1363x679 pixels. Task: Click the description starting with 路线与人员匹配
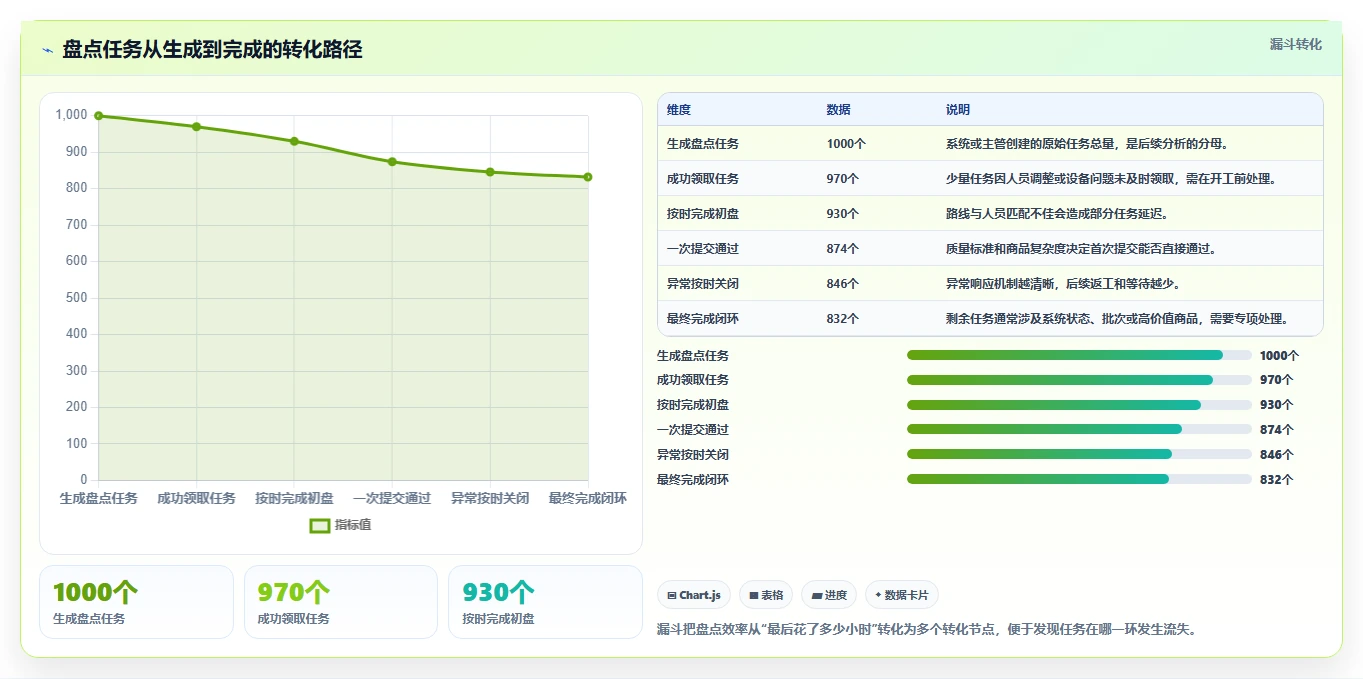1057,214
